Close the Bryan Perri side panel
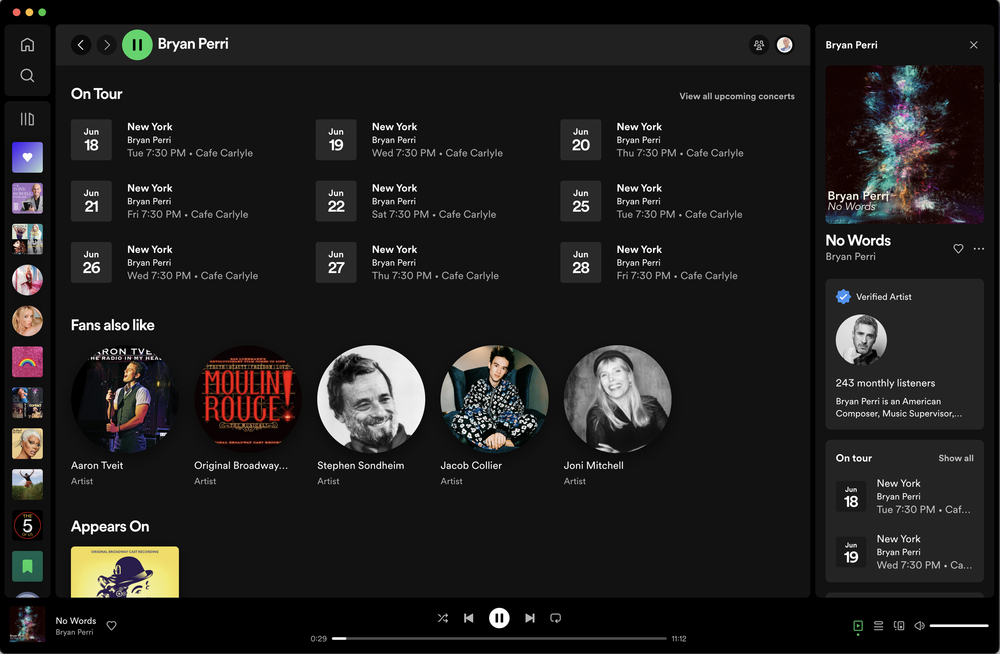 coord(973,45)
